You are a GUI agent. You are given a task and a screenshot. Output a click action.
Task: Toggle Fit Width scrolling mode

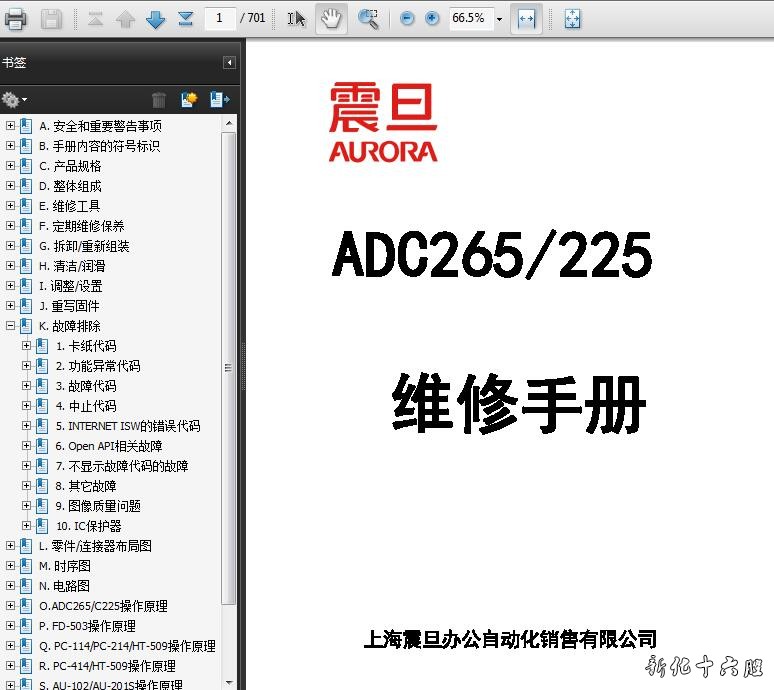[527, 18]
